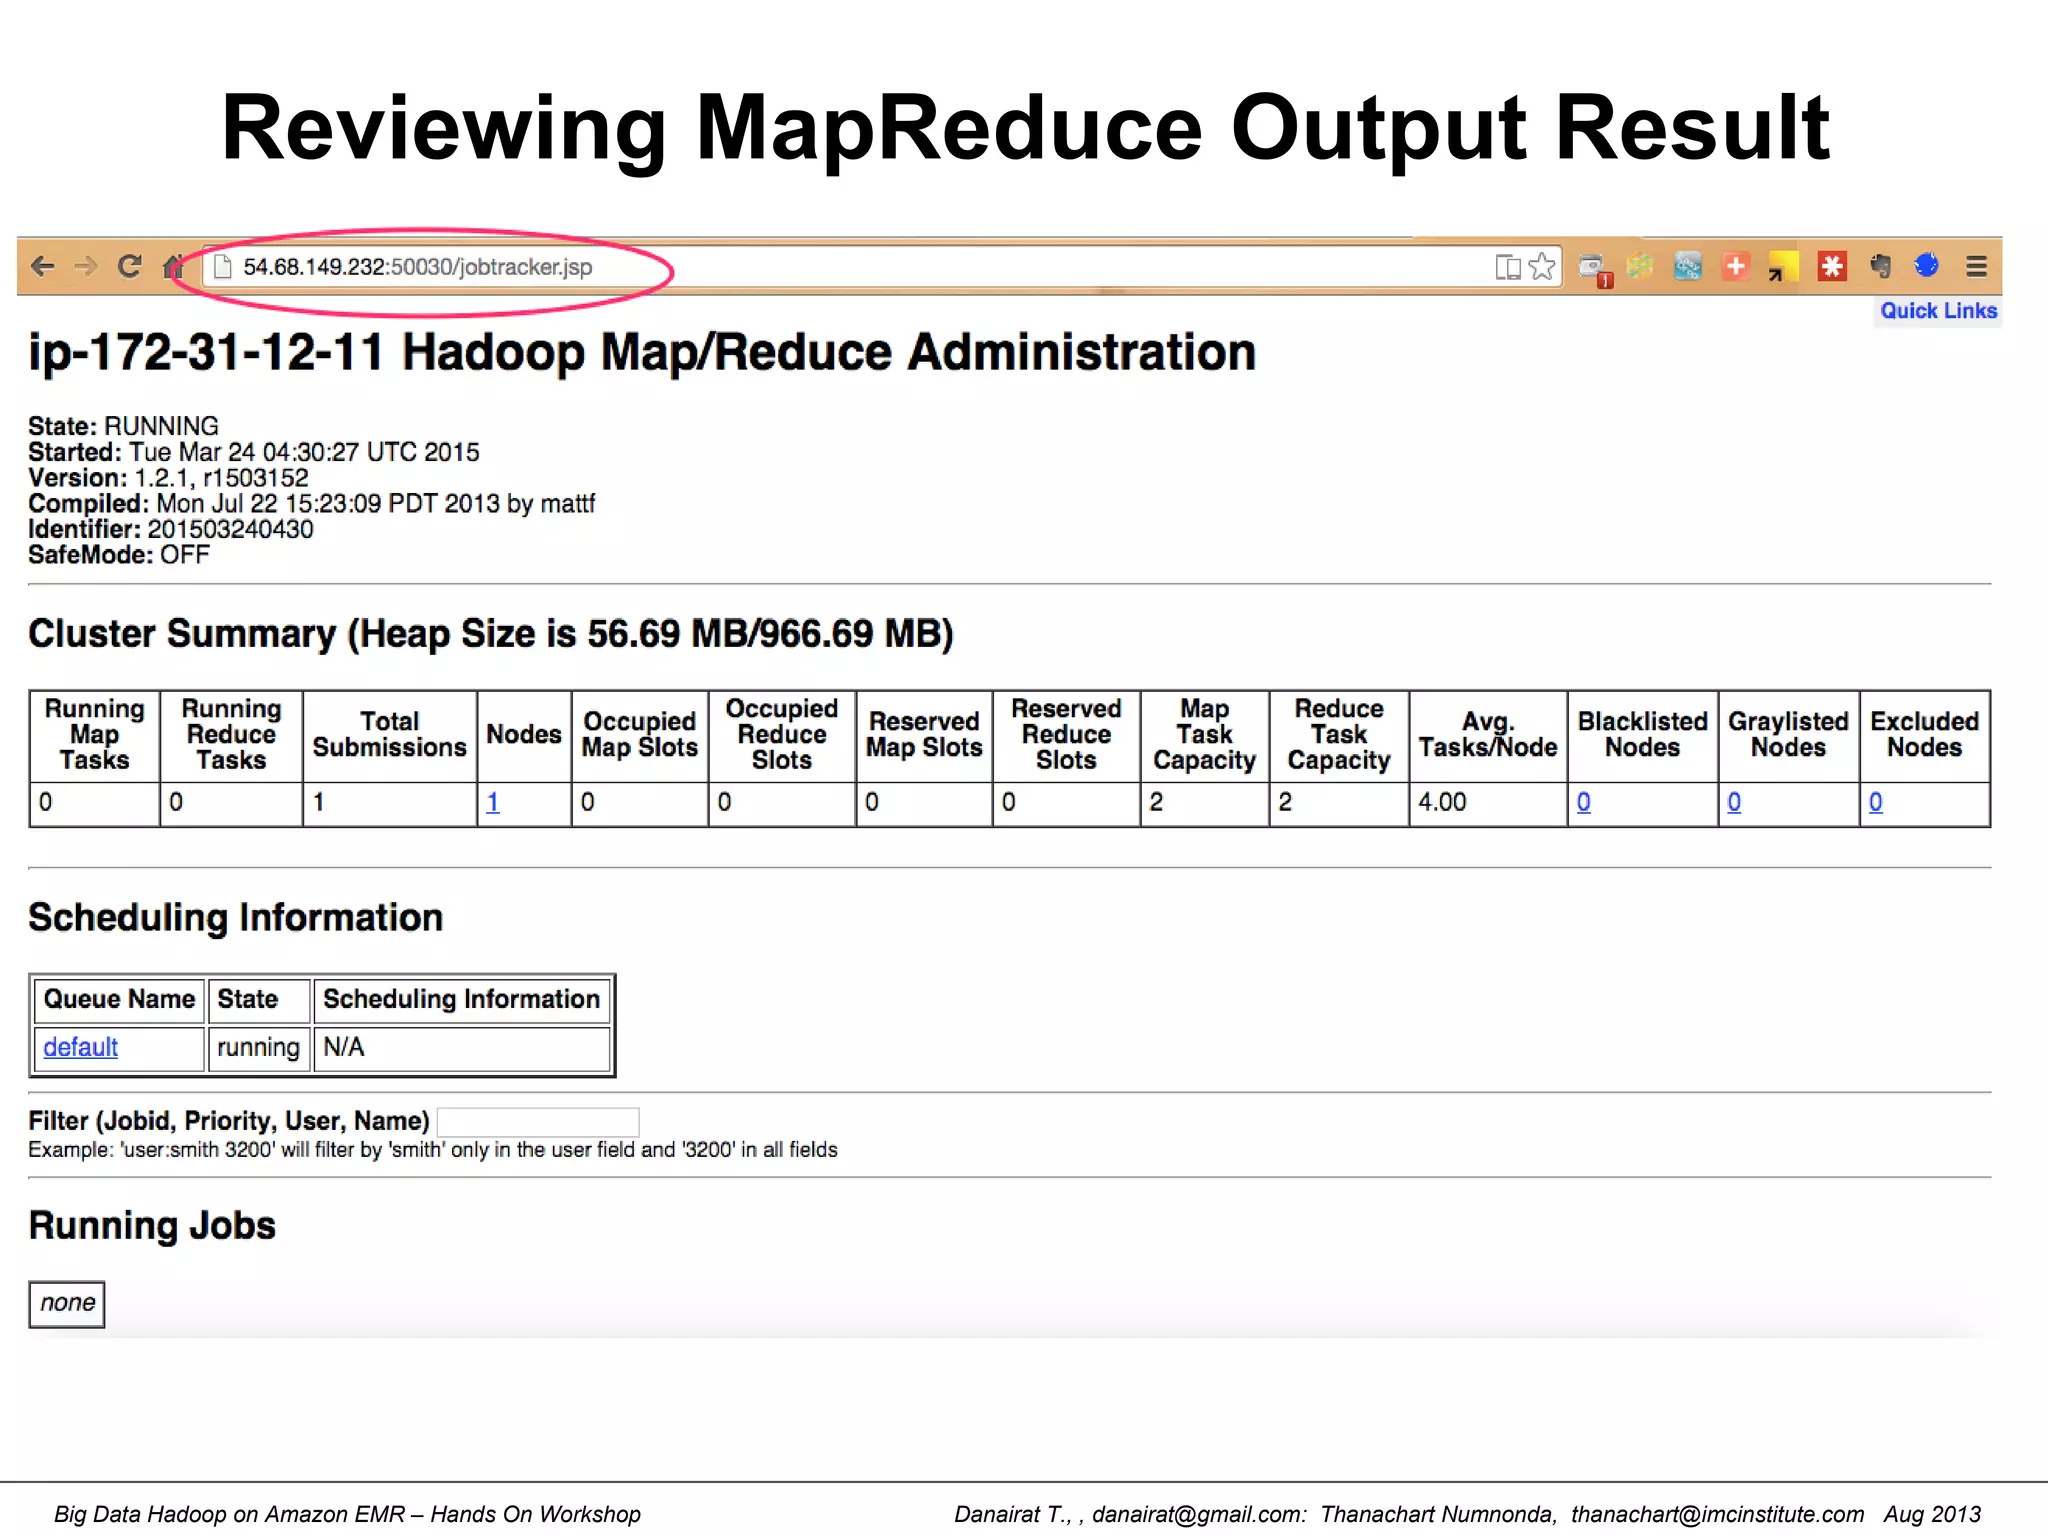Click the Running Jobs 'none' box
The height and width of the screenshot is (1536, 2048).
point(67,1304)
